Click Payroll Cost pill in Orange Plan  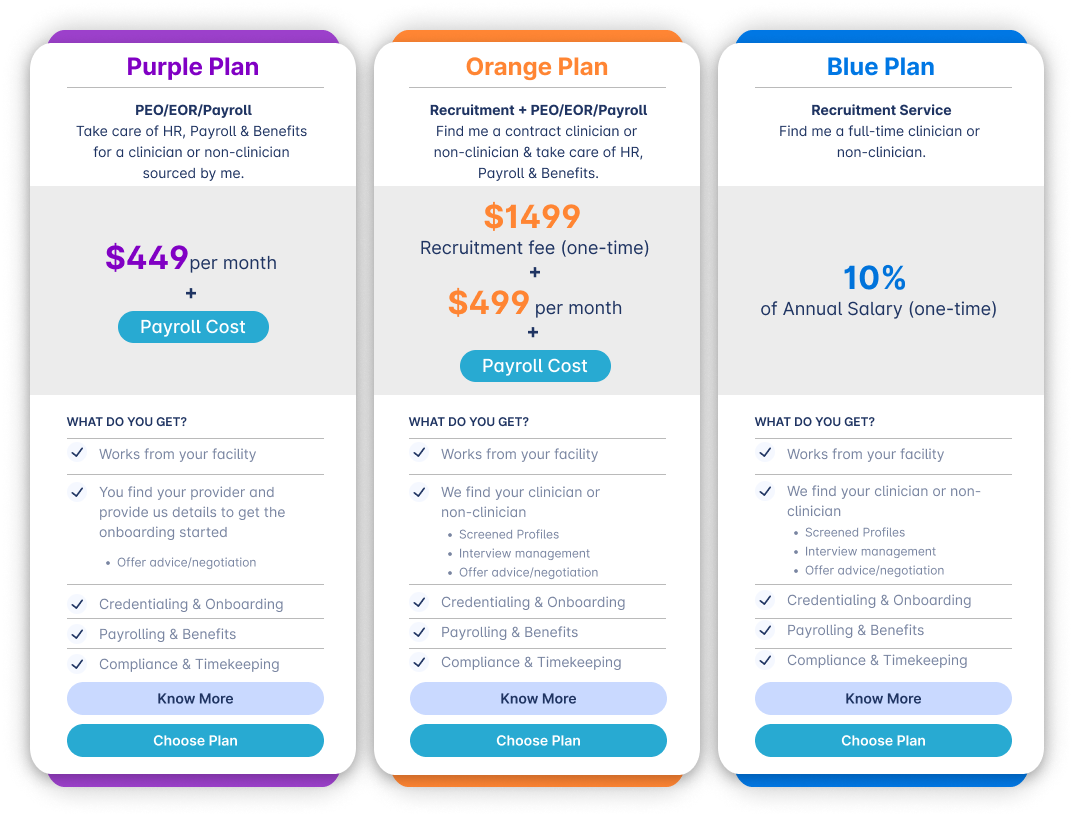(535, 366)
